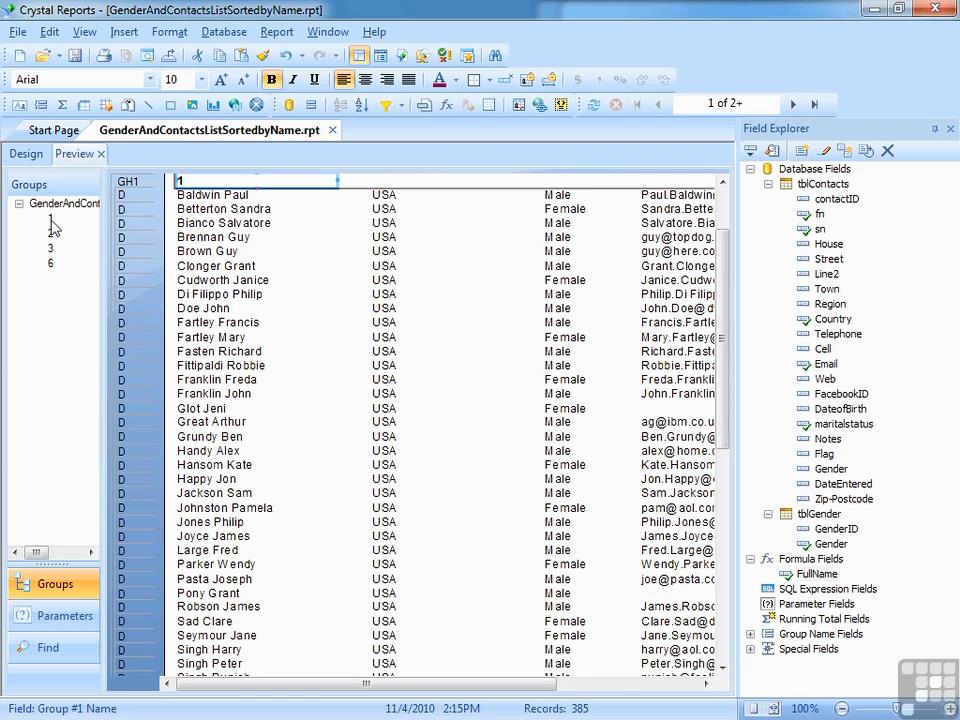Click the New report icon
This screenshot has height=720, width=960.
tap(20, 56)
